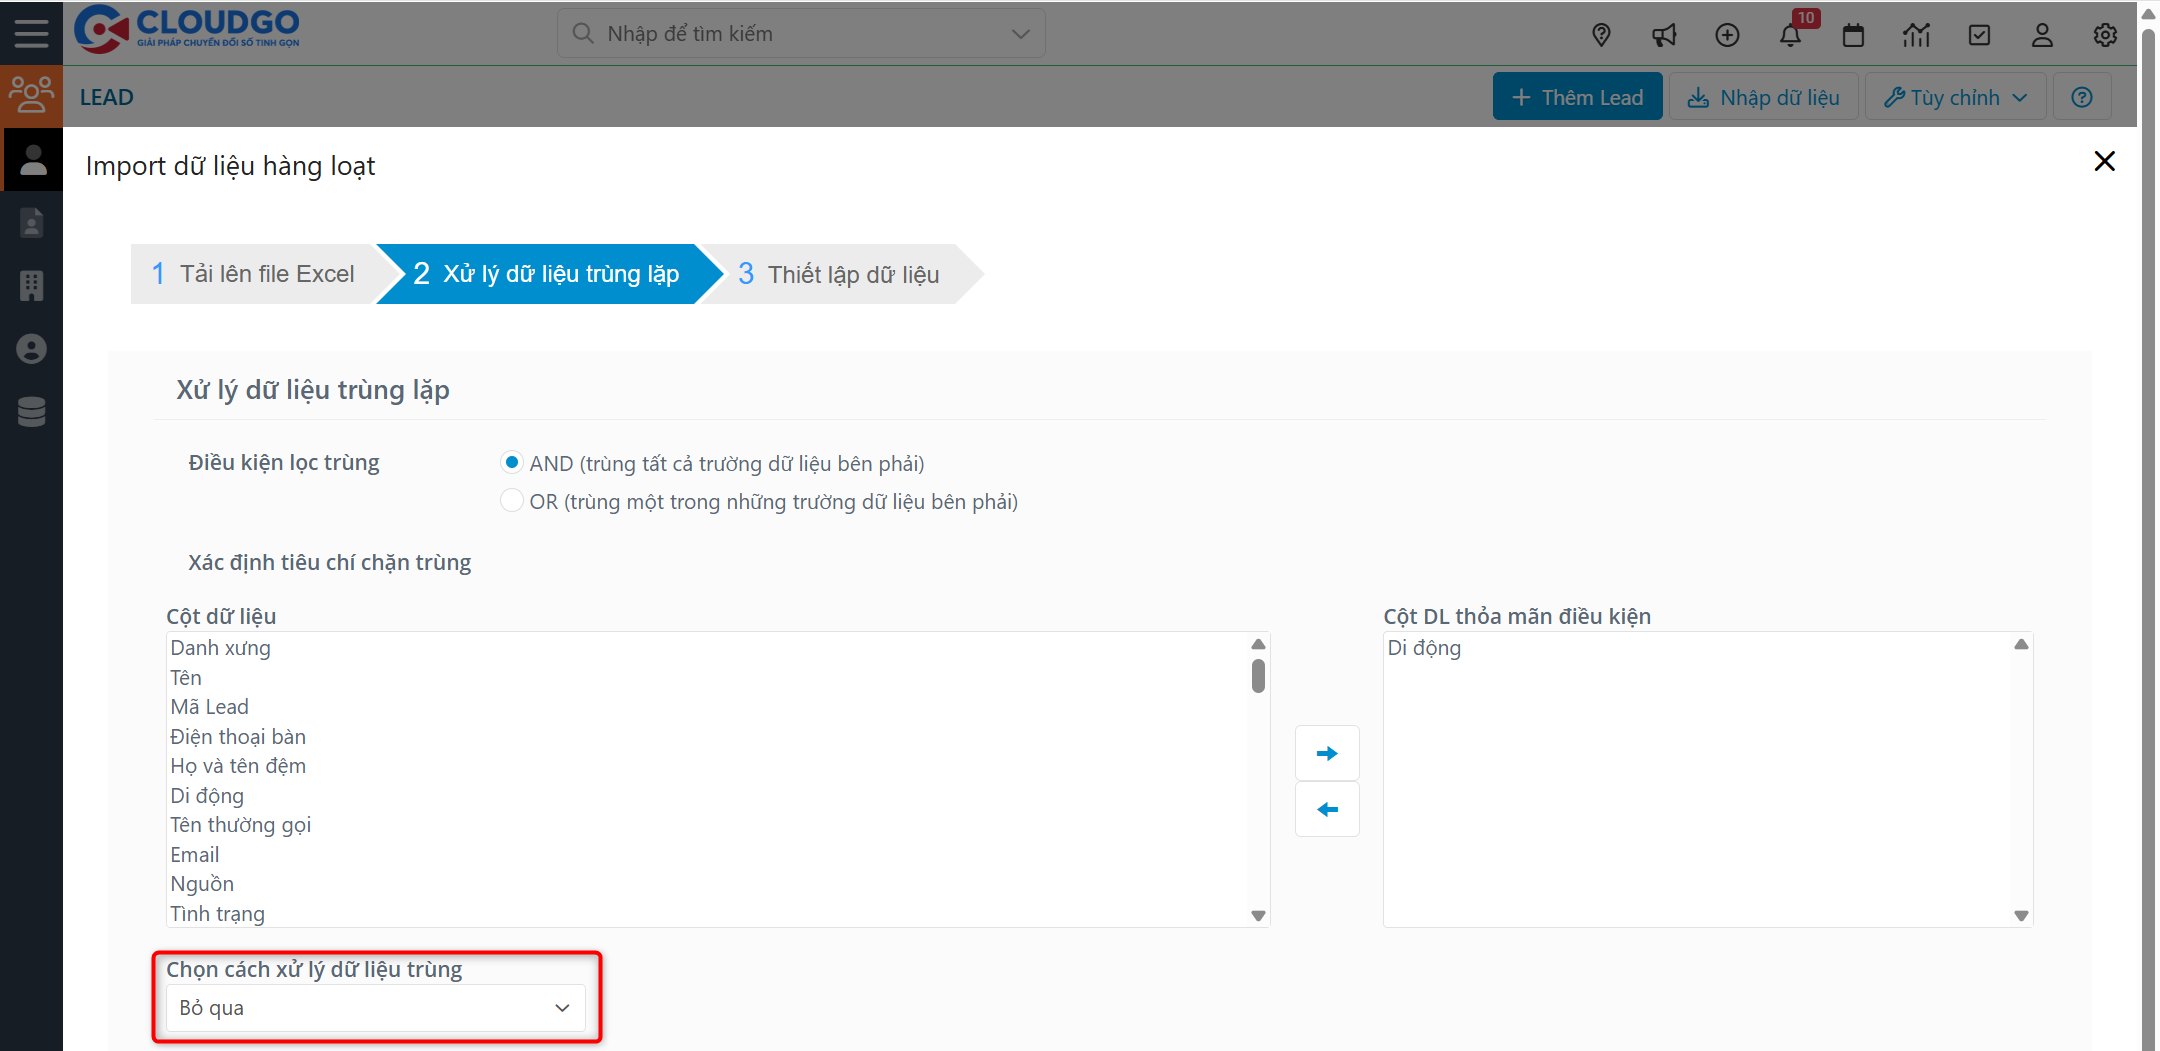Image resolution: width=2160 pixels, height=1051 pixels.
Task: Expand the Tùy chỉnh dropdown
Action: pos(1954,96)
